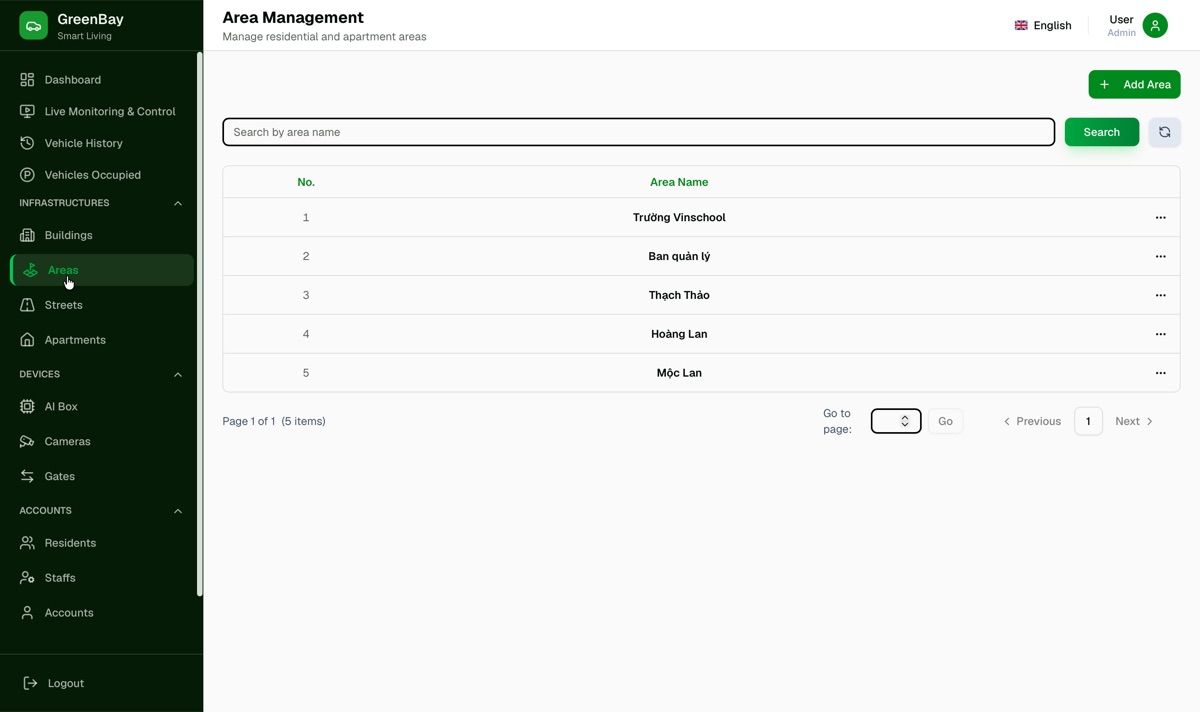
Task: Select the Hoàng Lan area name
Action: click(679, 334)
